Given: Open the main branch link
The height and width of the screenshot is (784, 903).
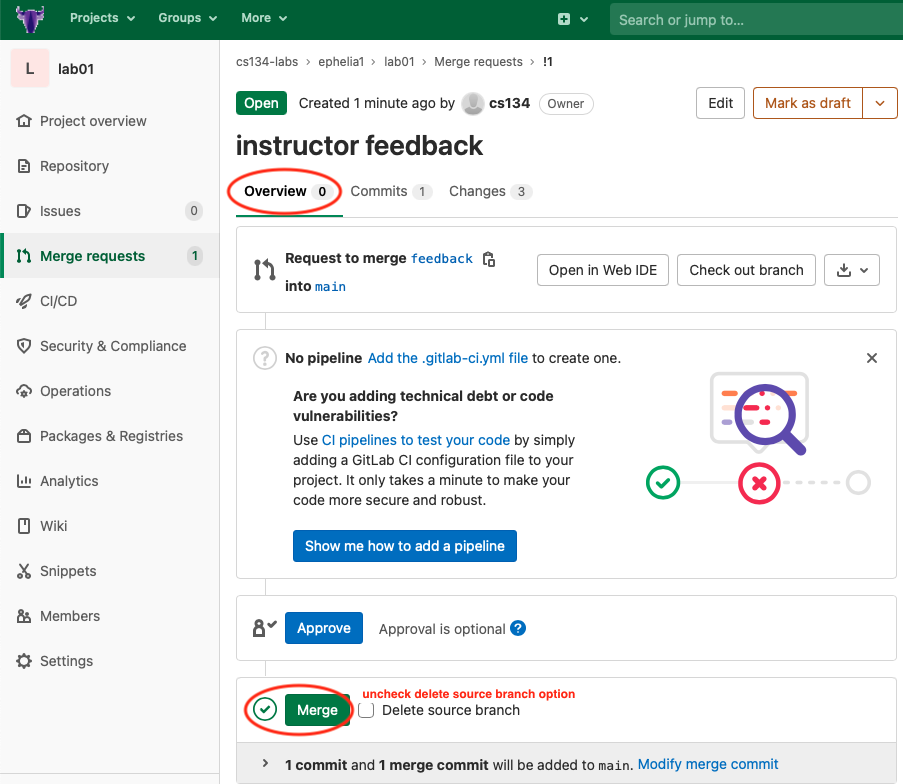Looking at the screenshot, I should (331, 287).
